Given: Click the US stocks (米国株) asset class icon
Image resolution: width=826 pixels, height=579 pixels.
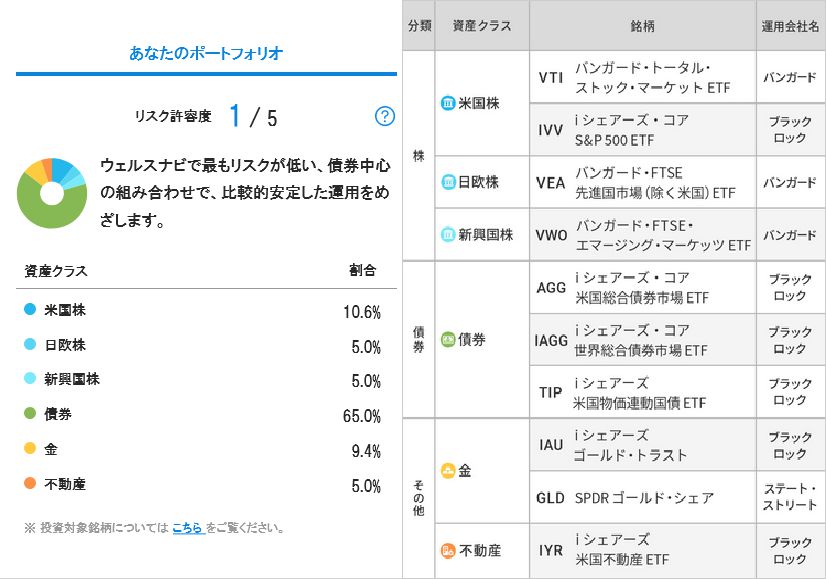Looking at the screenshot, I should point(448,104).
